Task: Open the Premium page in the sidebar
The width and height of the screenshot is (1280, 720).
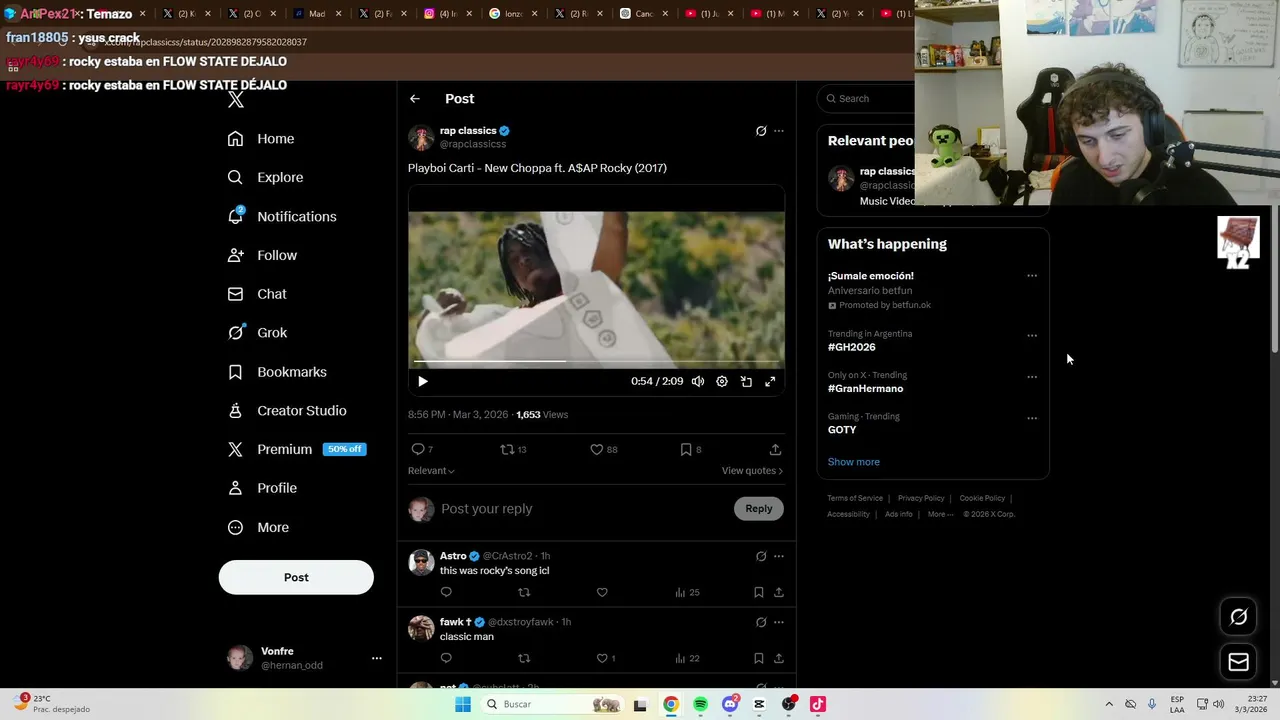Action: 296,449
